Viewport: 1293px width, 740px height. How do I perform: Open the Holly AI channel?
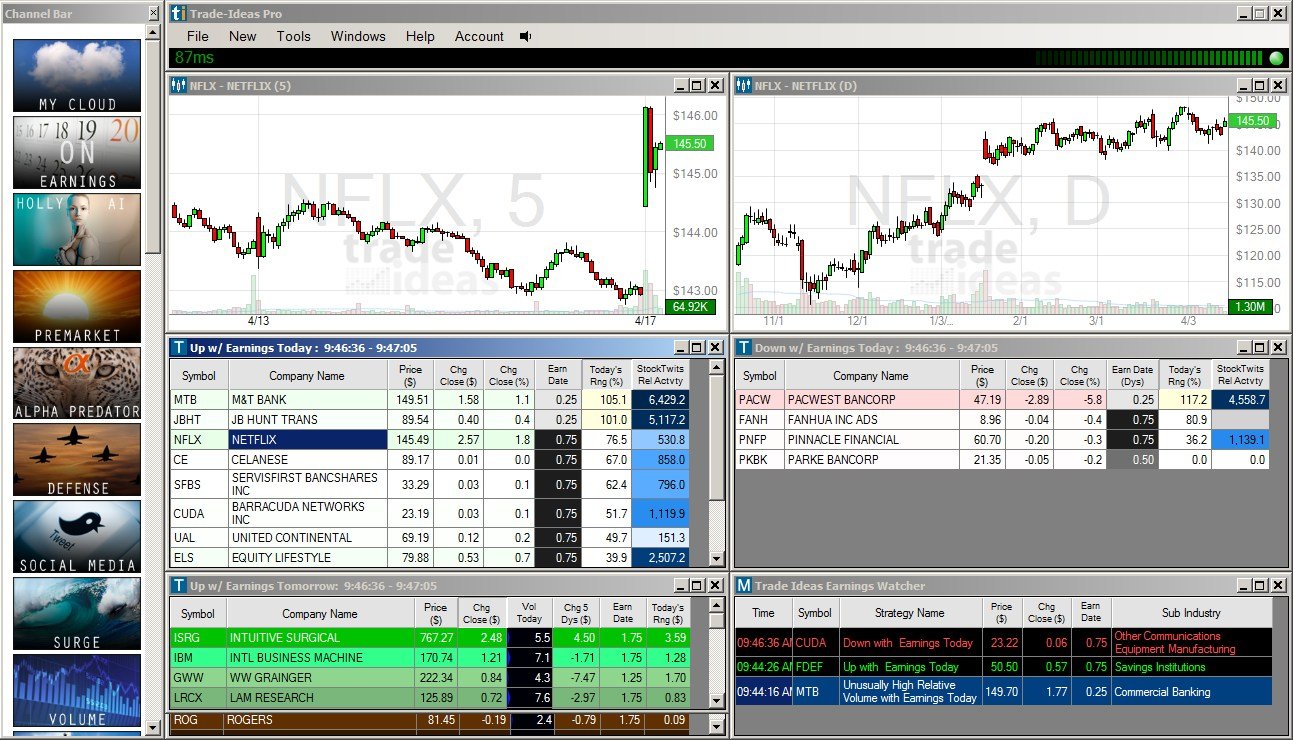[77, 229]
